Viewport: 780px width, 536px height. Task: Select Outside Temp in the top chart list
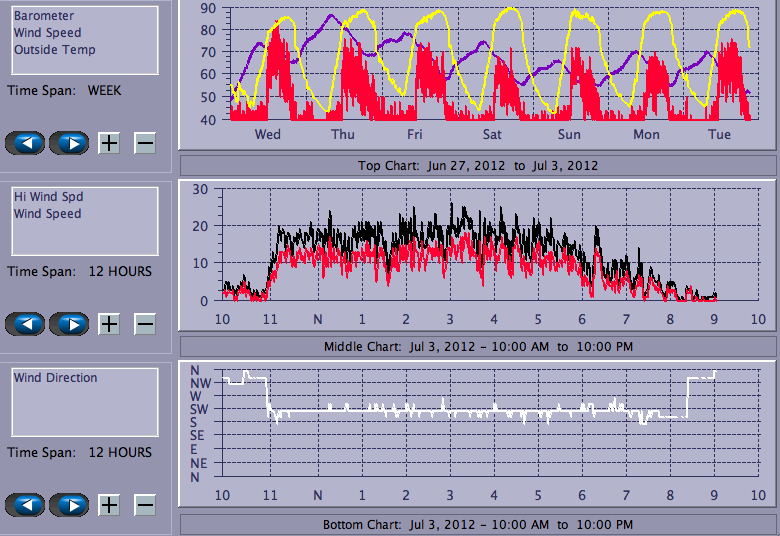(55, 50)
